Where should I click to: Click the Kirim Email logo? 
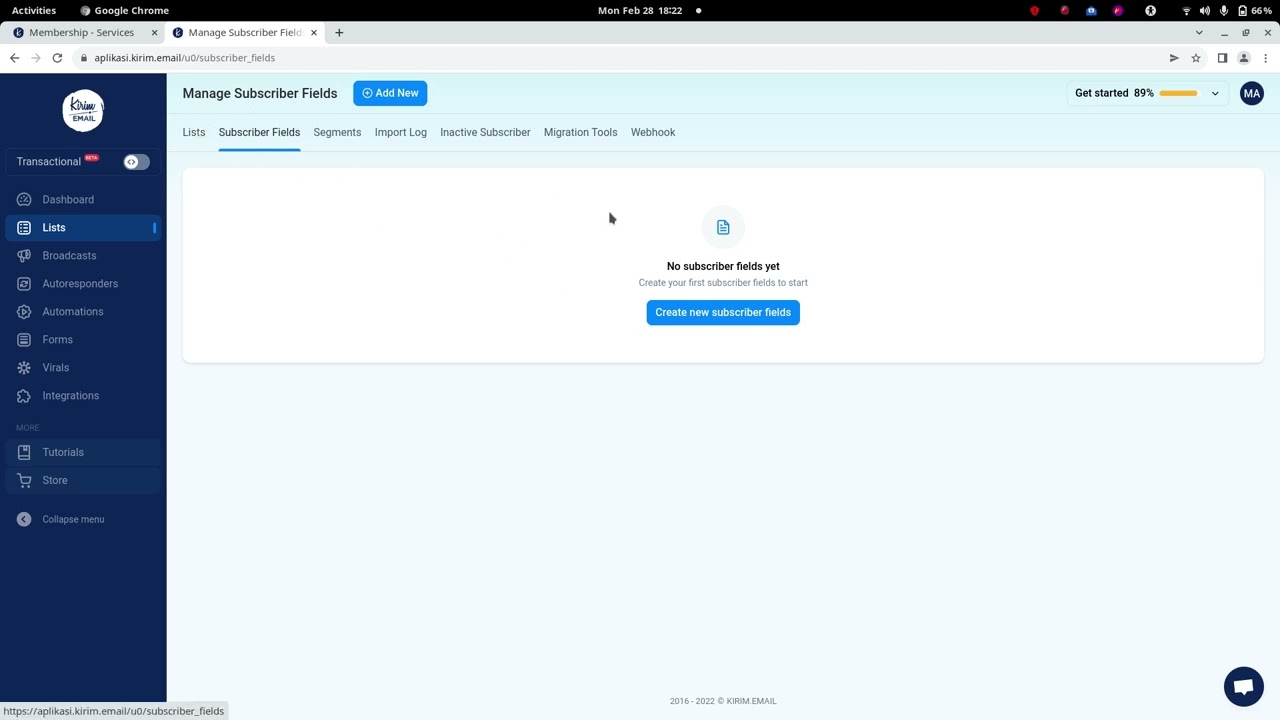click(83, 110)
